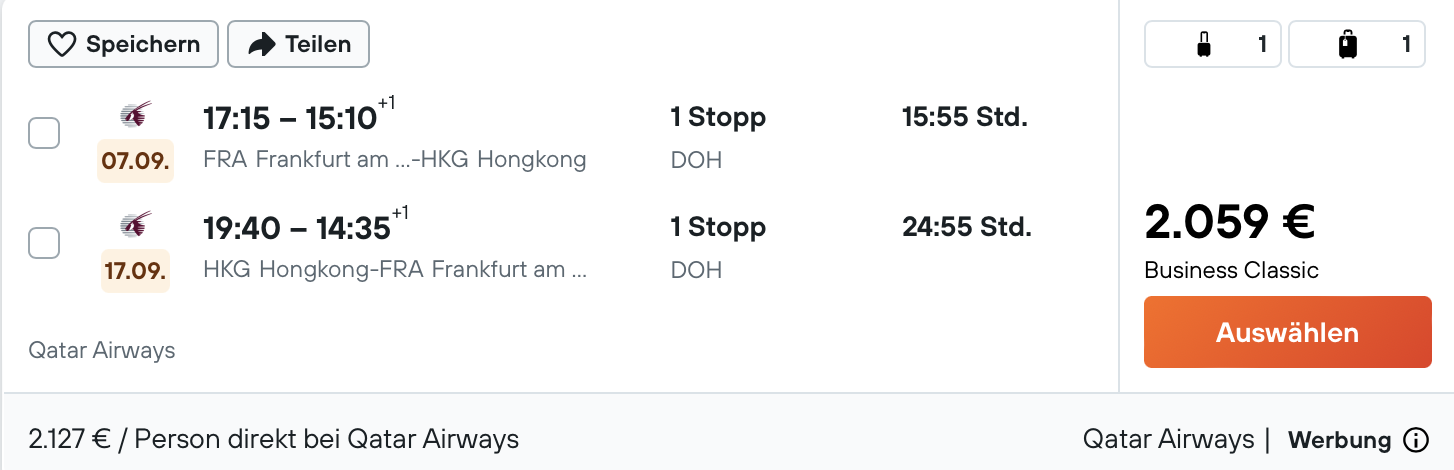Open the Werbung info icon
The height and width of the screenshot is (470, 1454).
(x=1415, y=440)
